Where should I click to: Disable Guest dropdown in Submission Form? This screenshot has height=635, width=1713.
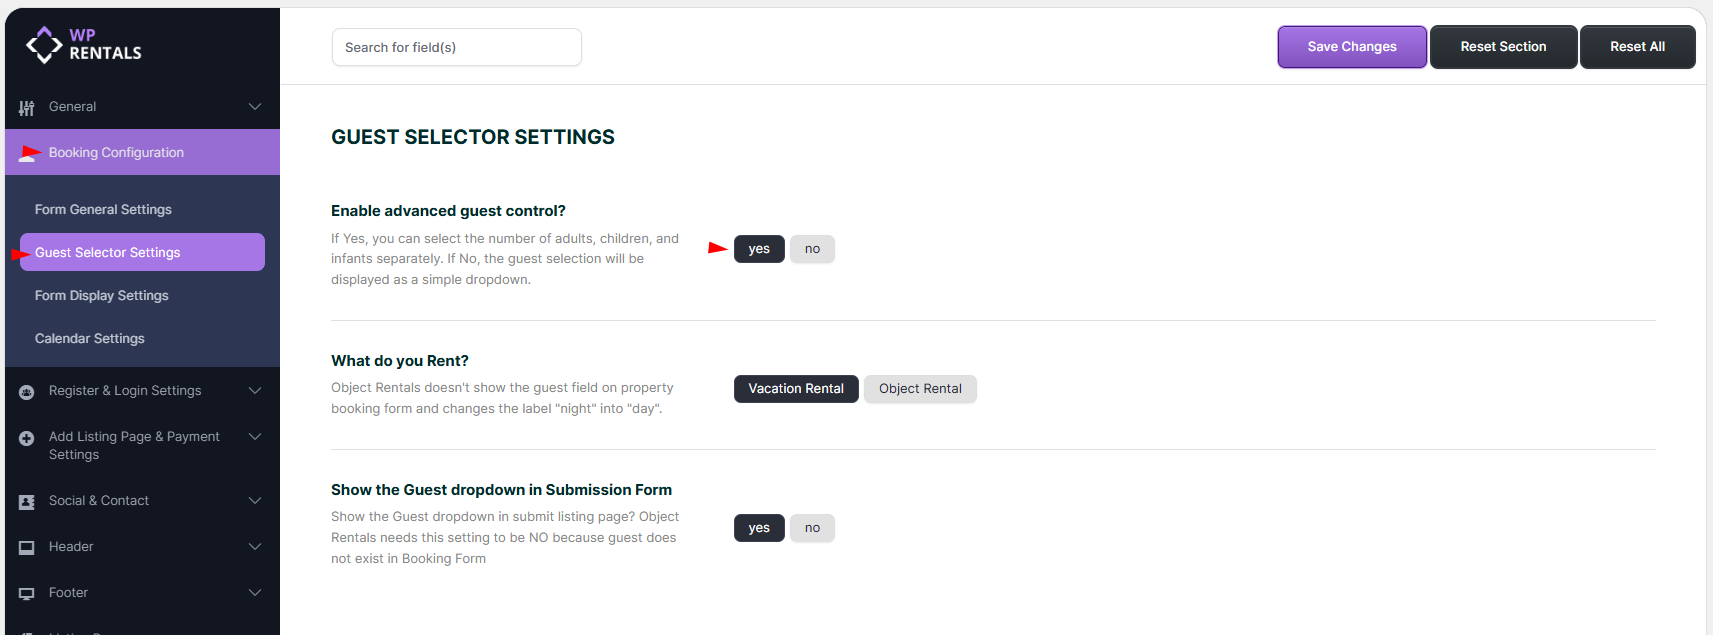(812, 528)
